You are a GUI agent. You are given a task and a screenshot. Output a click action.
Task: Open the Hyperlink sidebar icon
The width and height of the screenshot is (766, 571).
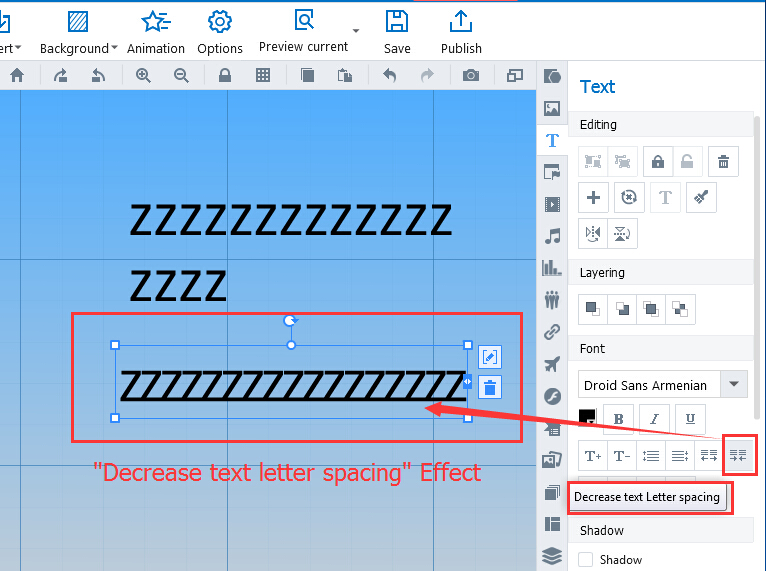(552, 332)
